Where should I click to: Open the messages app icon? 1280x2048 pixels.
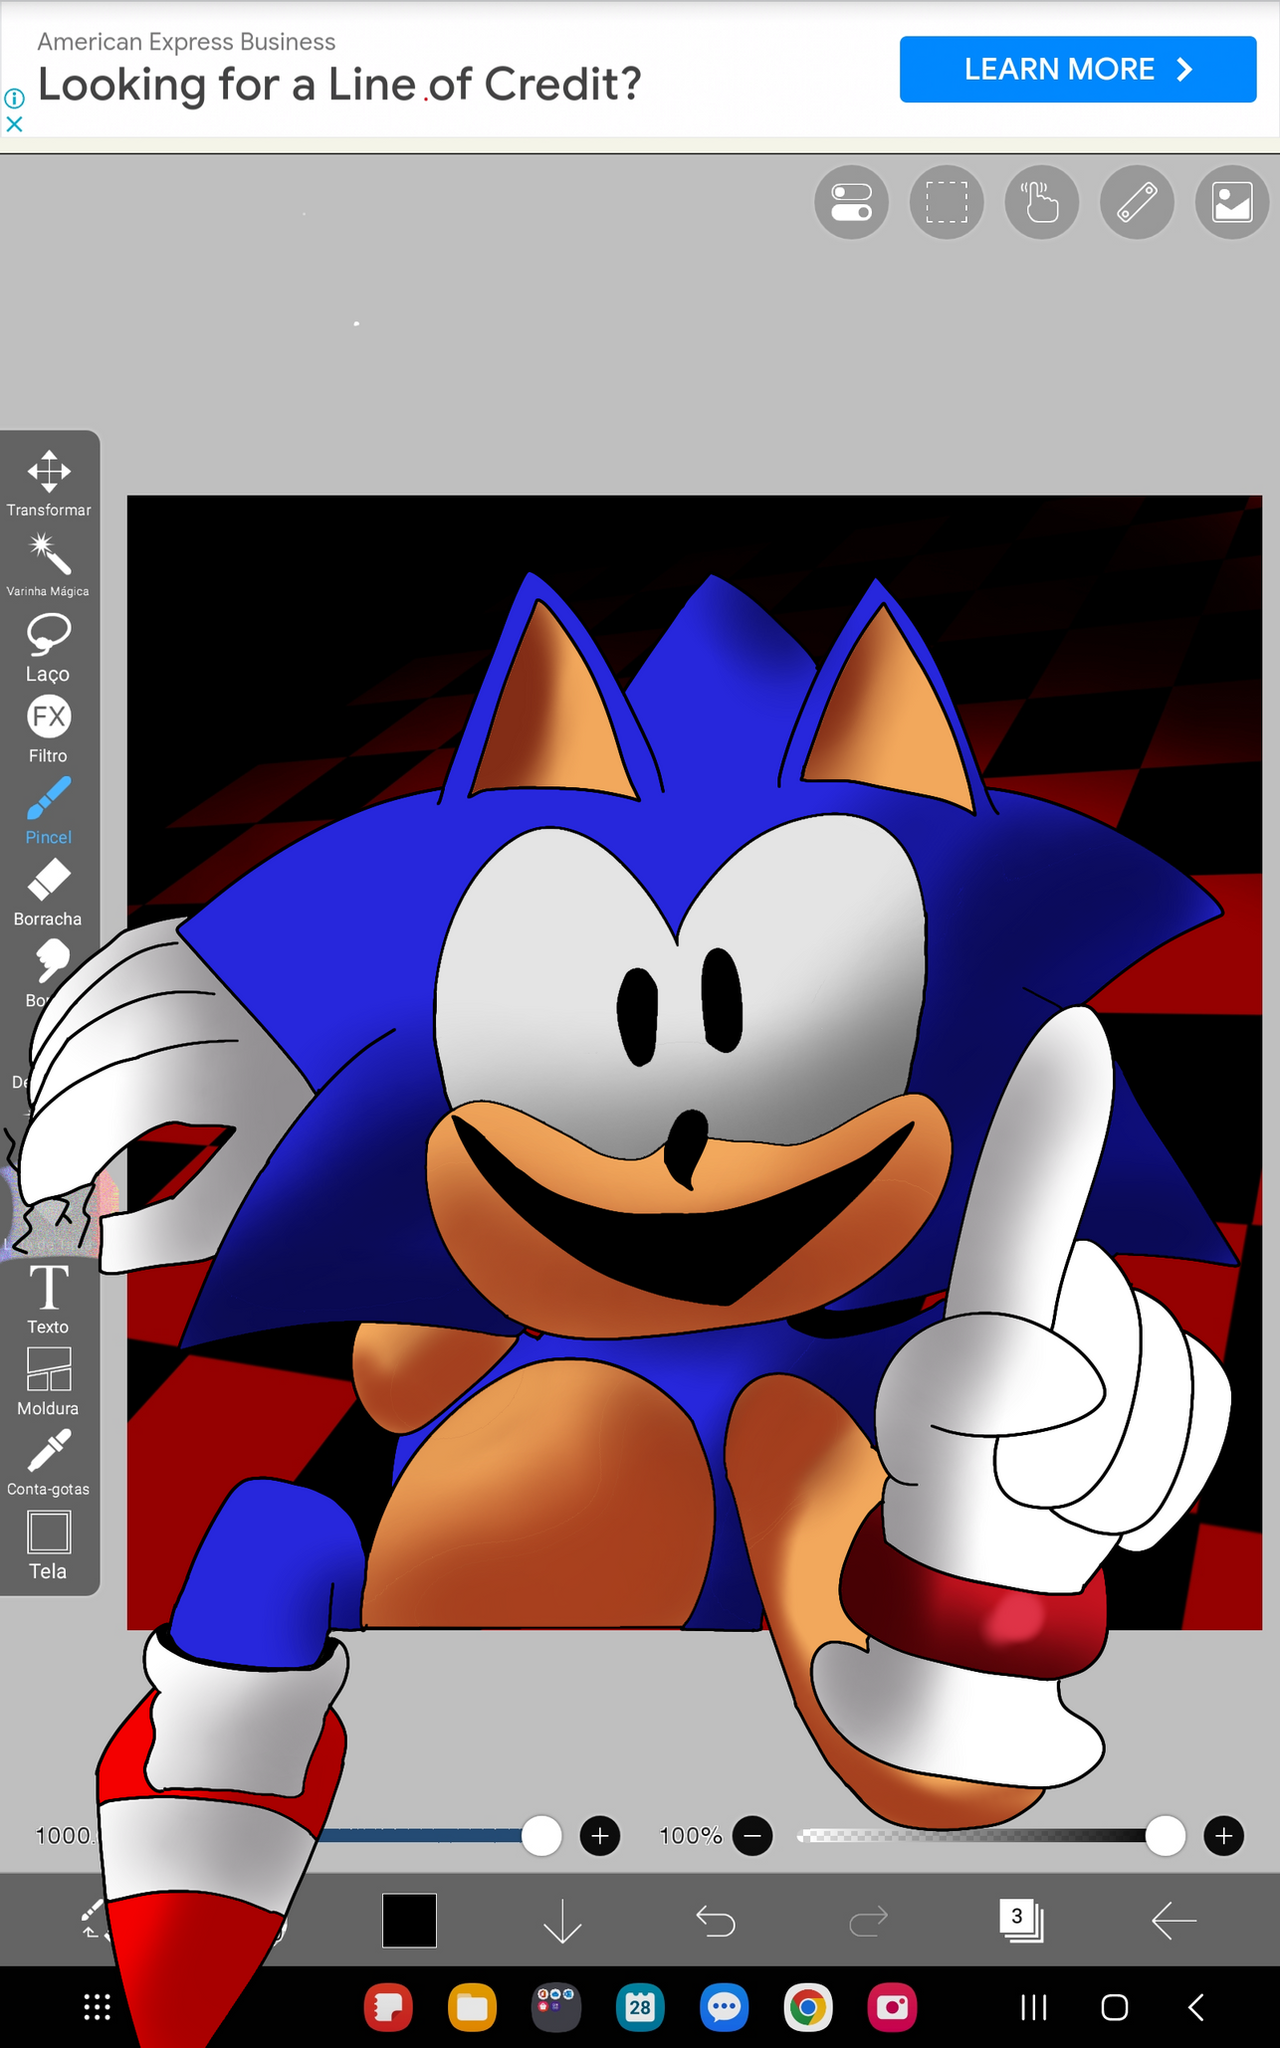[724, 2007]
